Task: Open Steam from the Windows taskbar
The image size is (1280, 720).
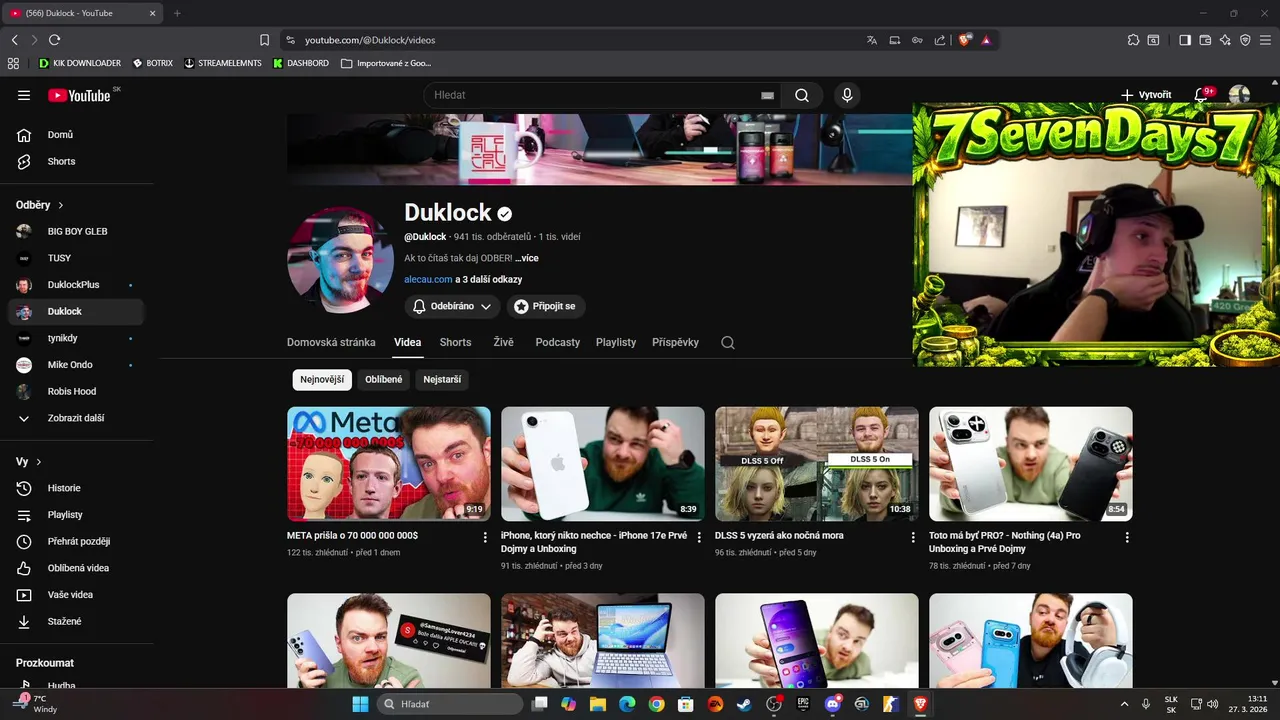Action: 744,704
